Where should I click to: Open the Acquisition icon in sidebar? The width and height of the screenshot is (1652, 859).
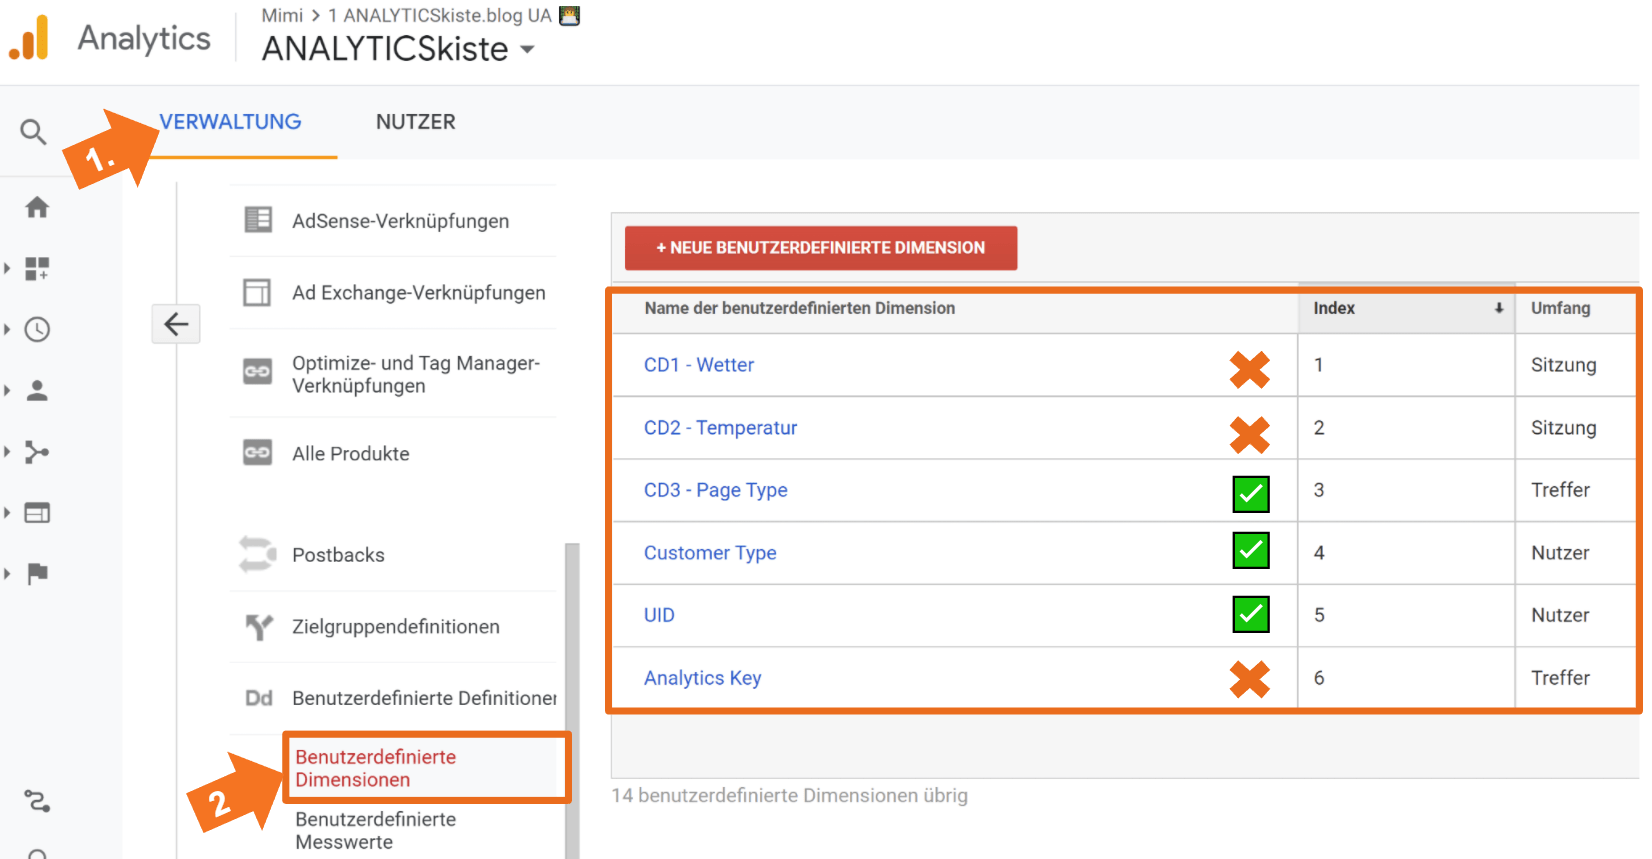click(x=37, y=452)
